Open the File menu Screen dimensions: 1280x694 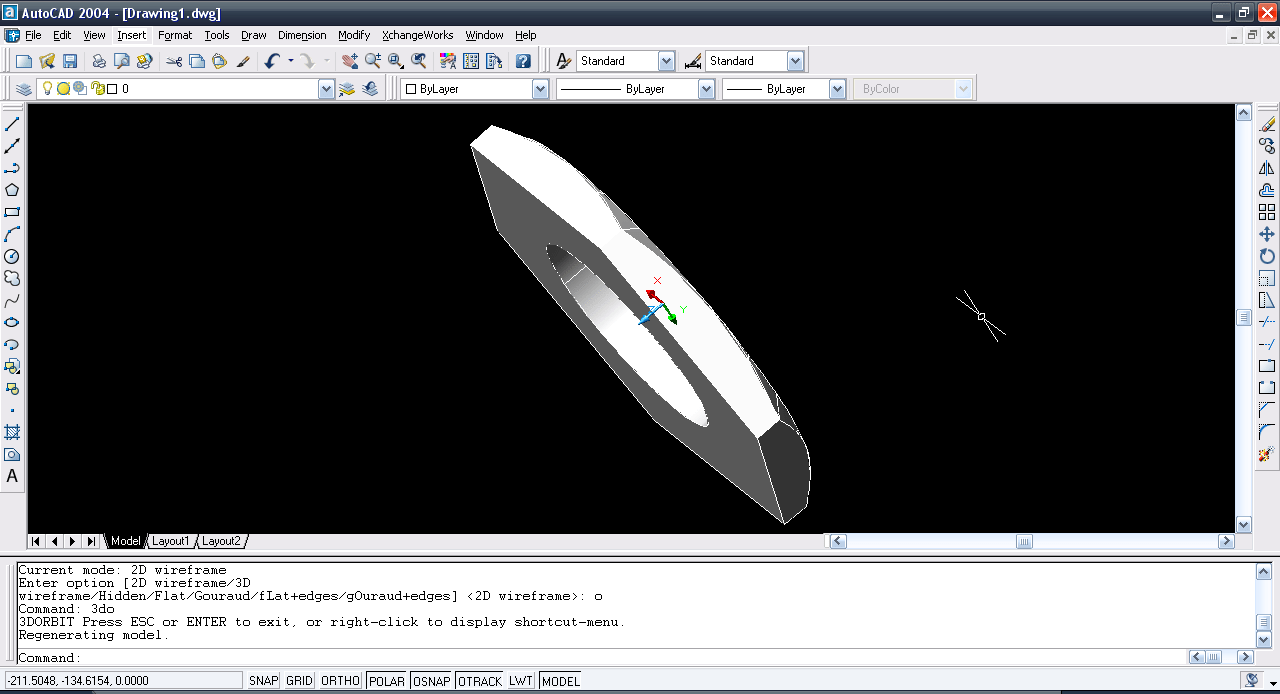(33, 35)
